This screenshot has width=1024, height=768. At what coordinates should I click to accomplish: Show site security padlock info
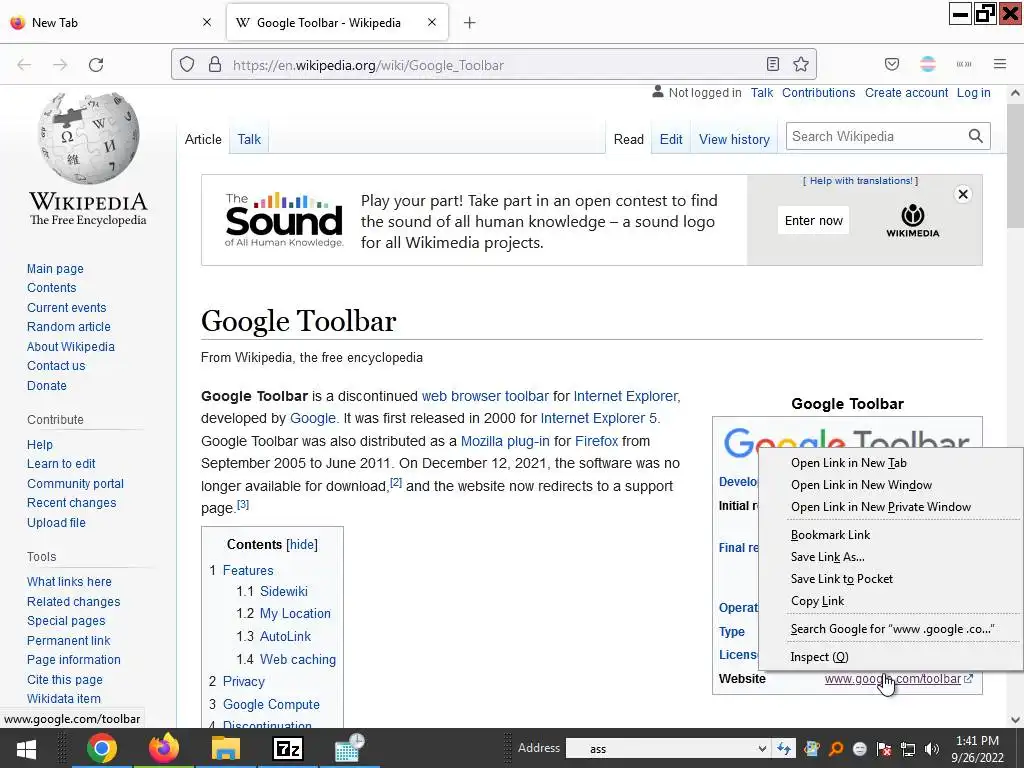(x=215, y=65)
